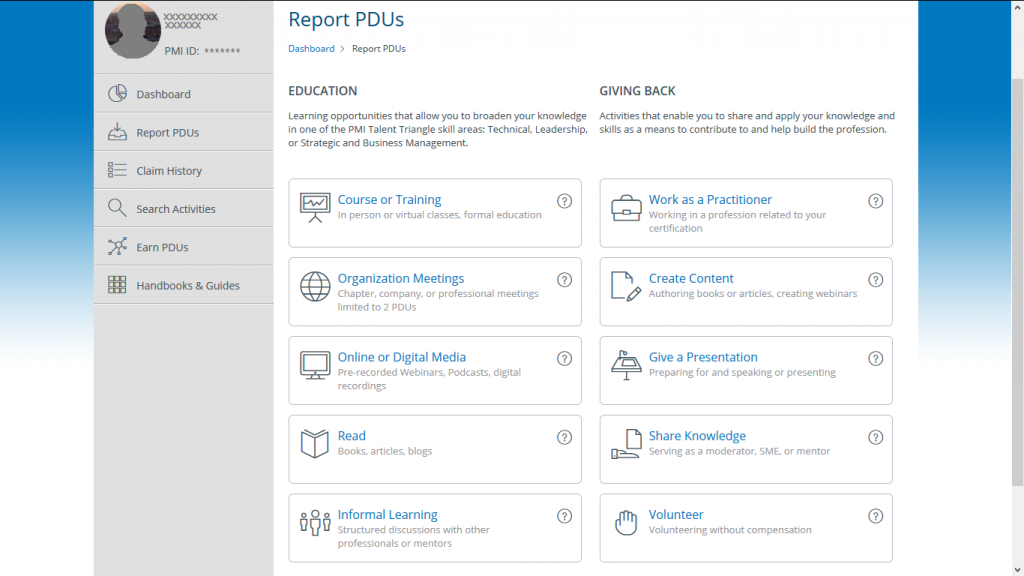The width and height of the screenshot is (1024, 576).
Task: Click the Search Activities magnifier icon
Action: (x=118, y=208)
